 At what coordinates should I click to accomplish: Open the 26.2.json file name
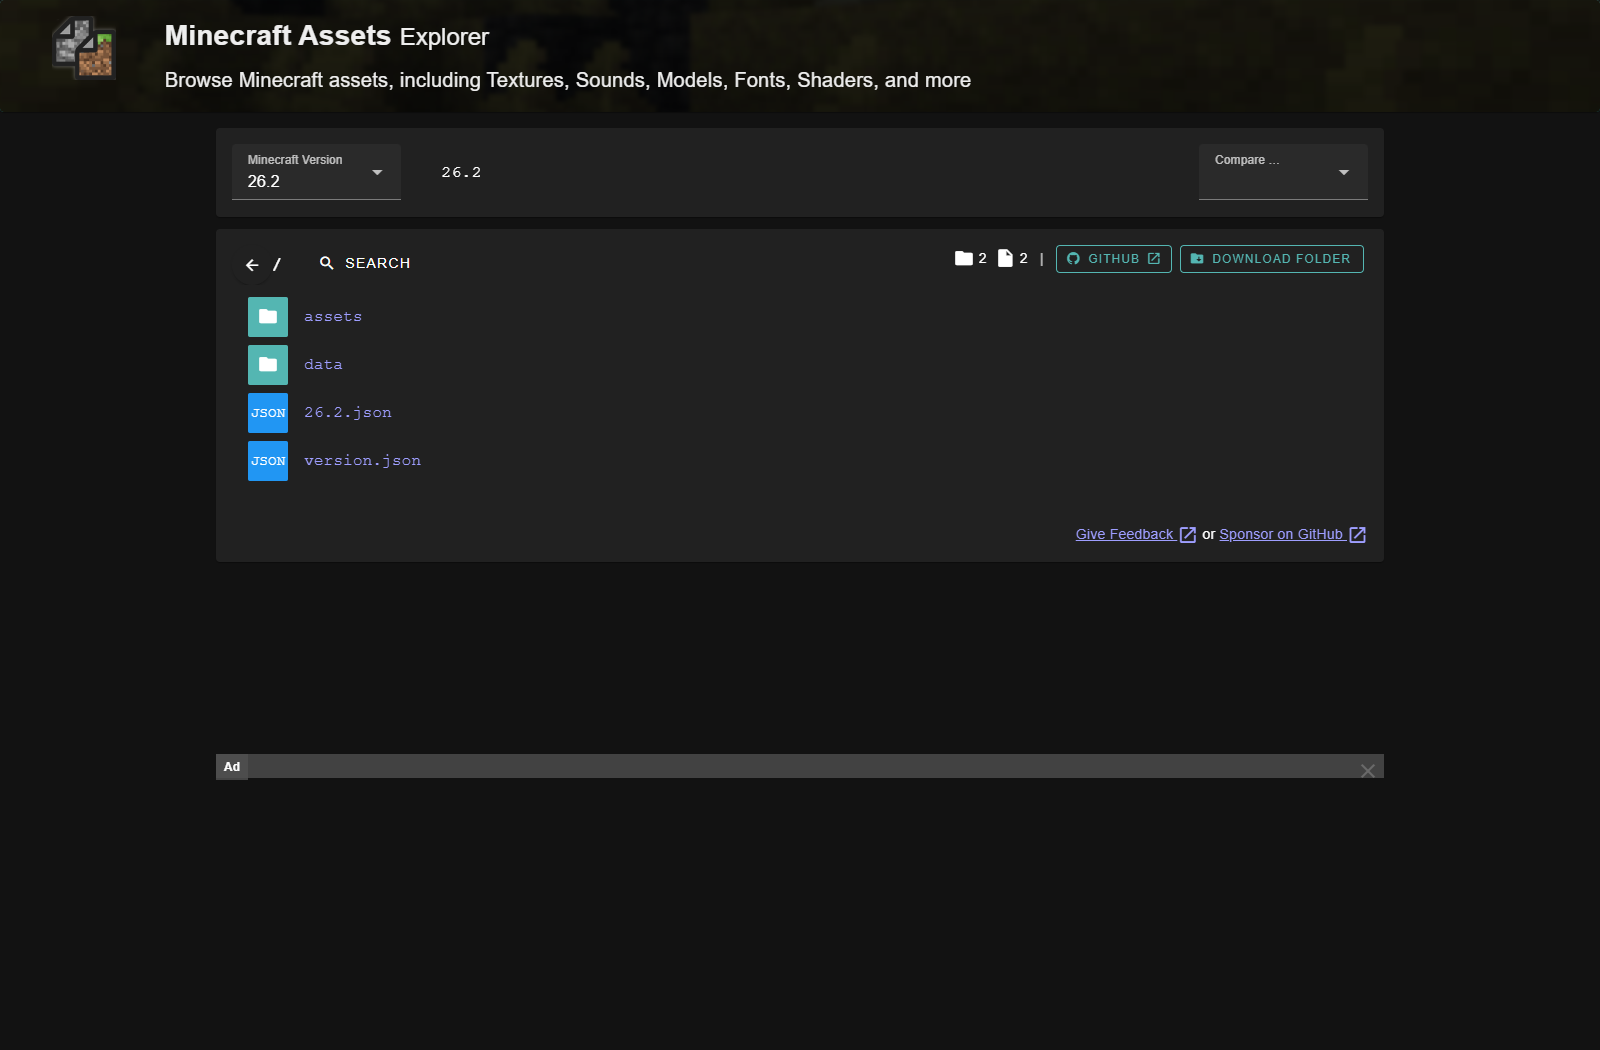[x=348, y=413]
